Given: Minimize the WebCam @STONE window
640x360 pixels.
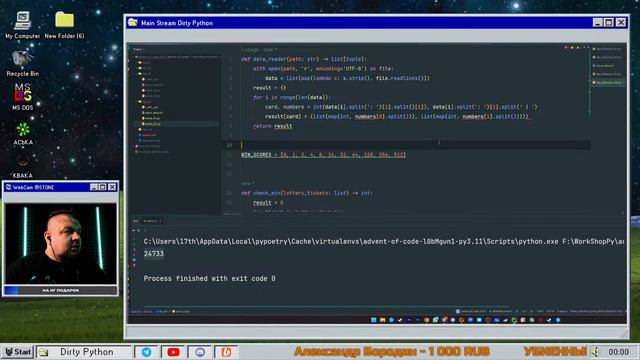Looking at the screenshot, I should coord(94,187).
